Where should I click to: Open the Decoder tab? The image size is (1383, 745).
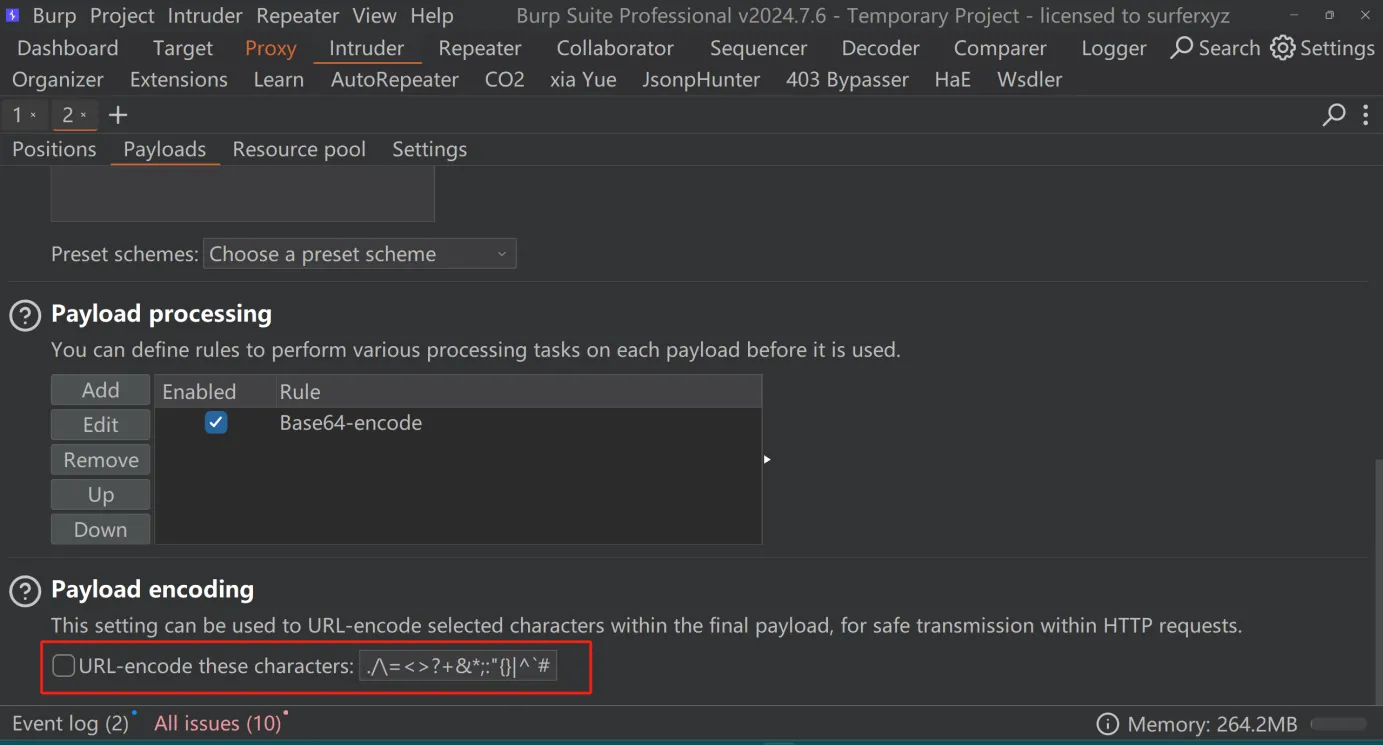coord(881,48)
